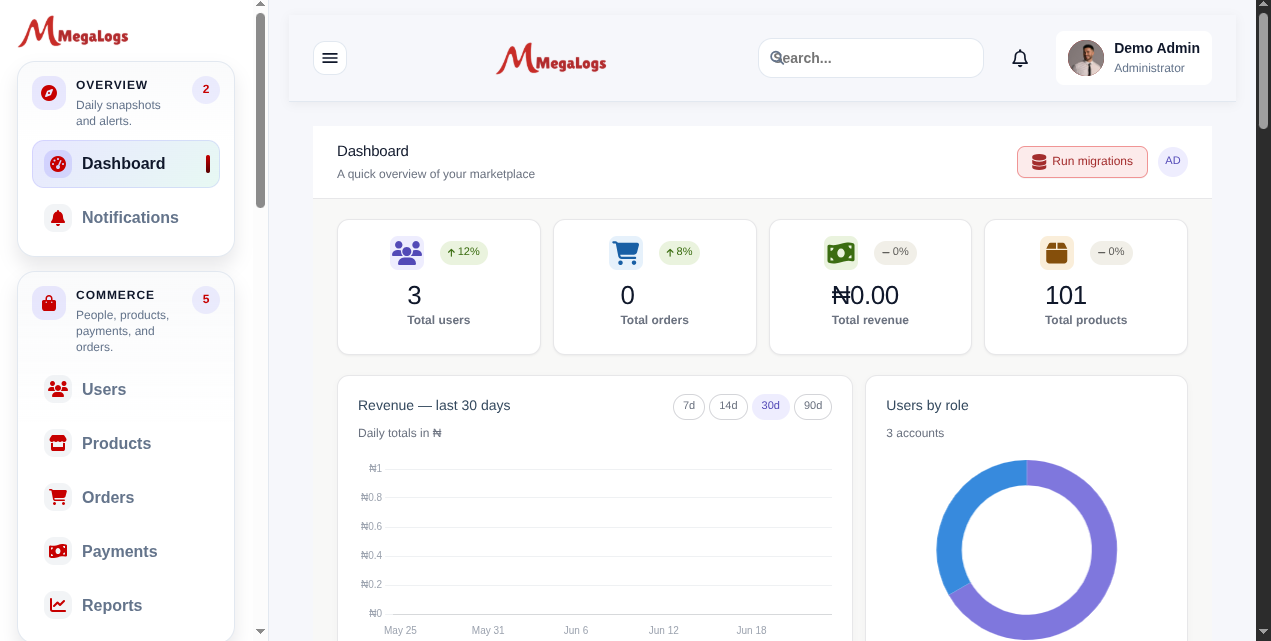Click the Notifications bell icon in sidebar
This screenshot has height=641, width=1271.
[58, 218]
